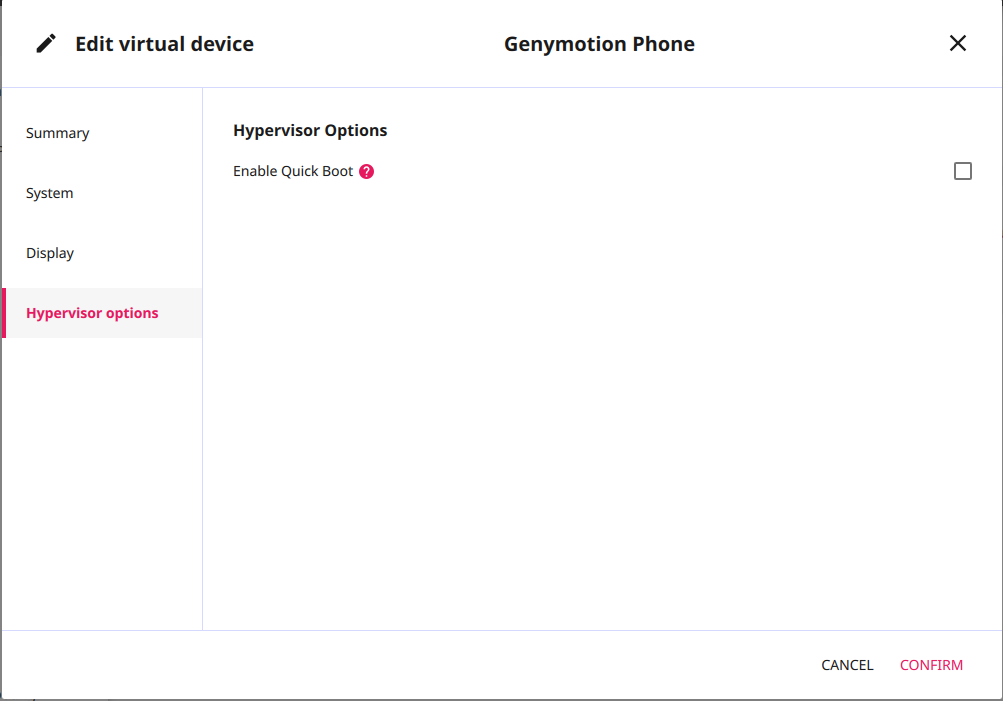Click the Edit virtual device title text
The width and height of the screenshot is (1003, 701).
click(164, 44)
